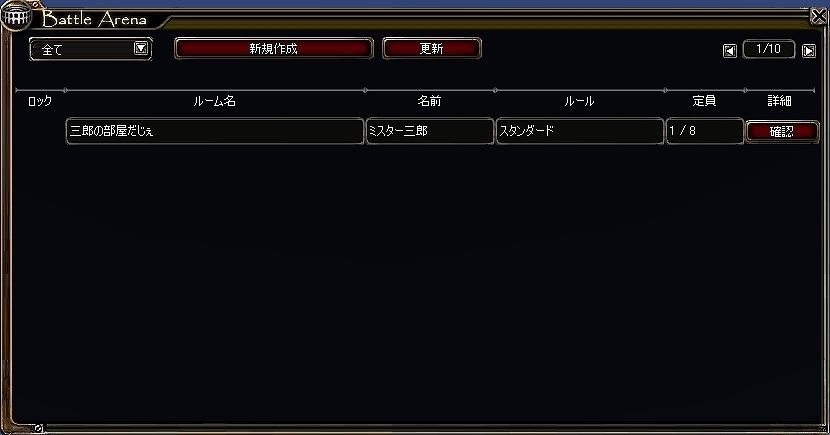The height and width of the screenshot is (435, 830).
Task: Refresh the room list with 更新
Action: pos(431,49)
